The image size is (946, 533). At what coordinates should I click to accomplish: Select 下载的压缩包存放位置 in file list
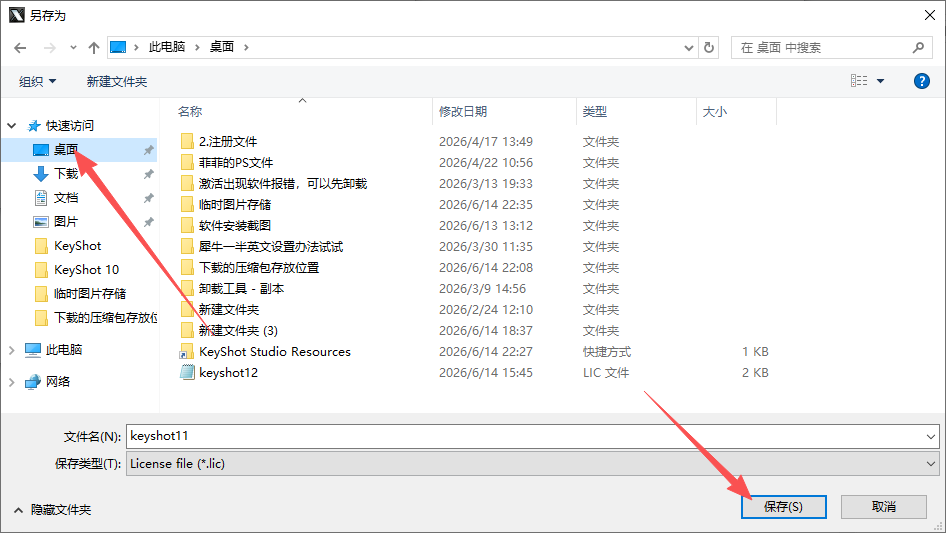tap(259, 268)
